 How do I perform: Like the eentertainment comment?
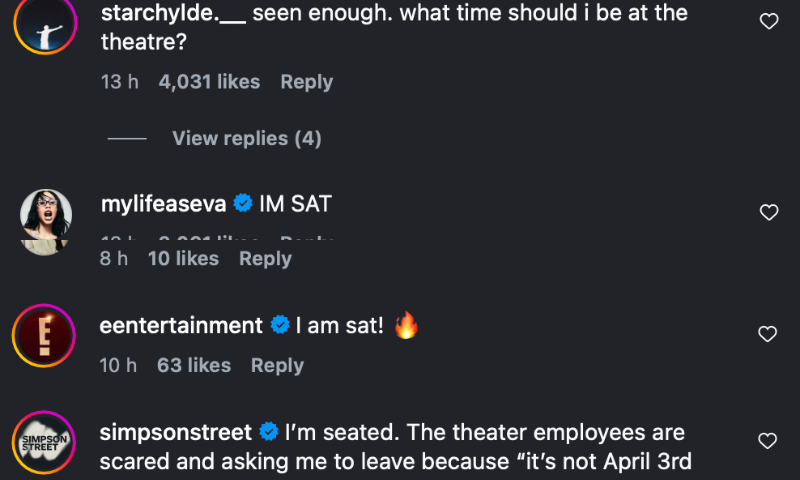[x=769, y=334]
